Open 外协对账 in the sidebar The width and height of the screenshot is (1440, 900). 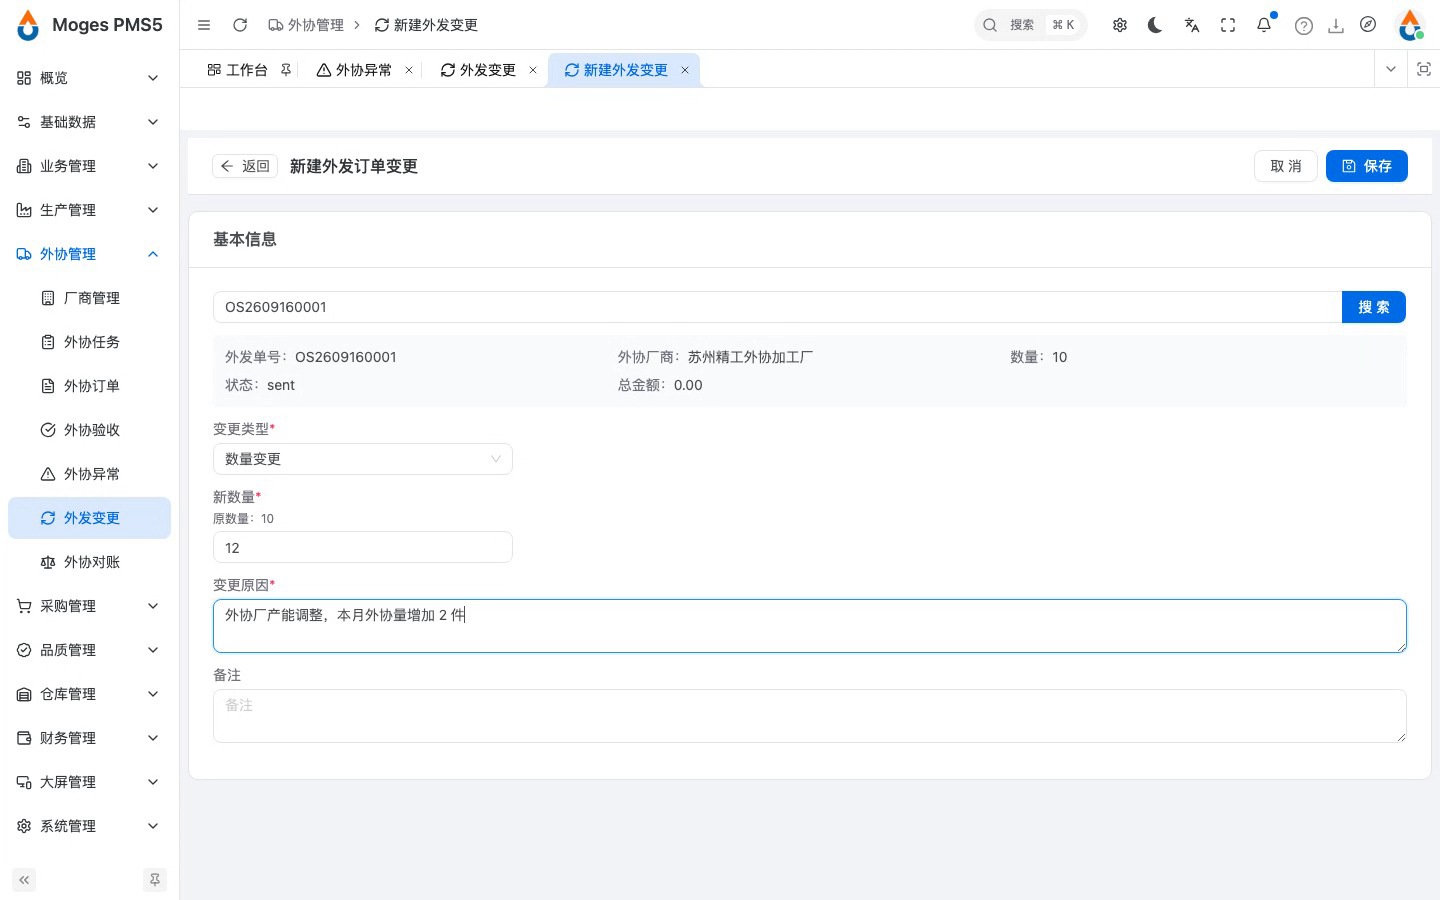89,562
